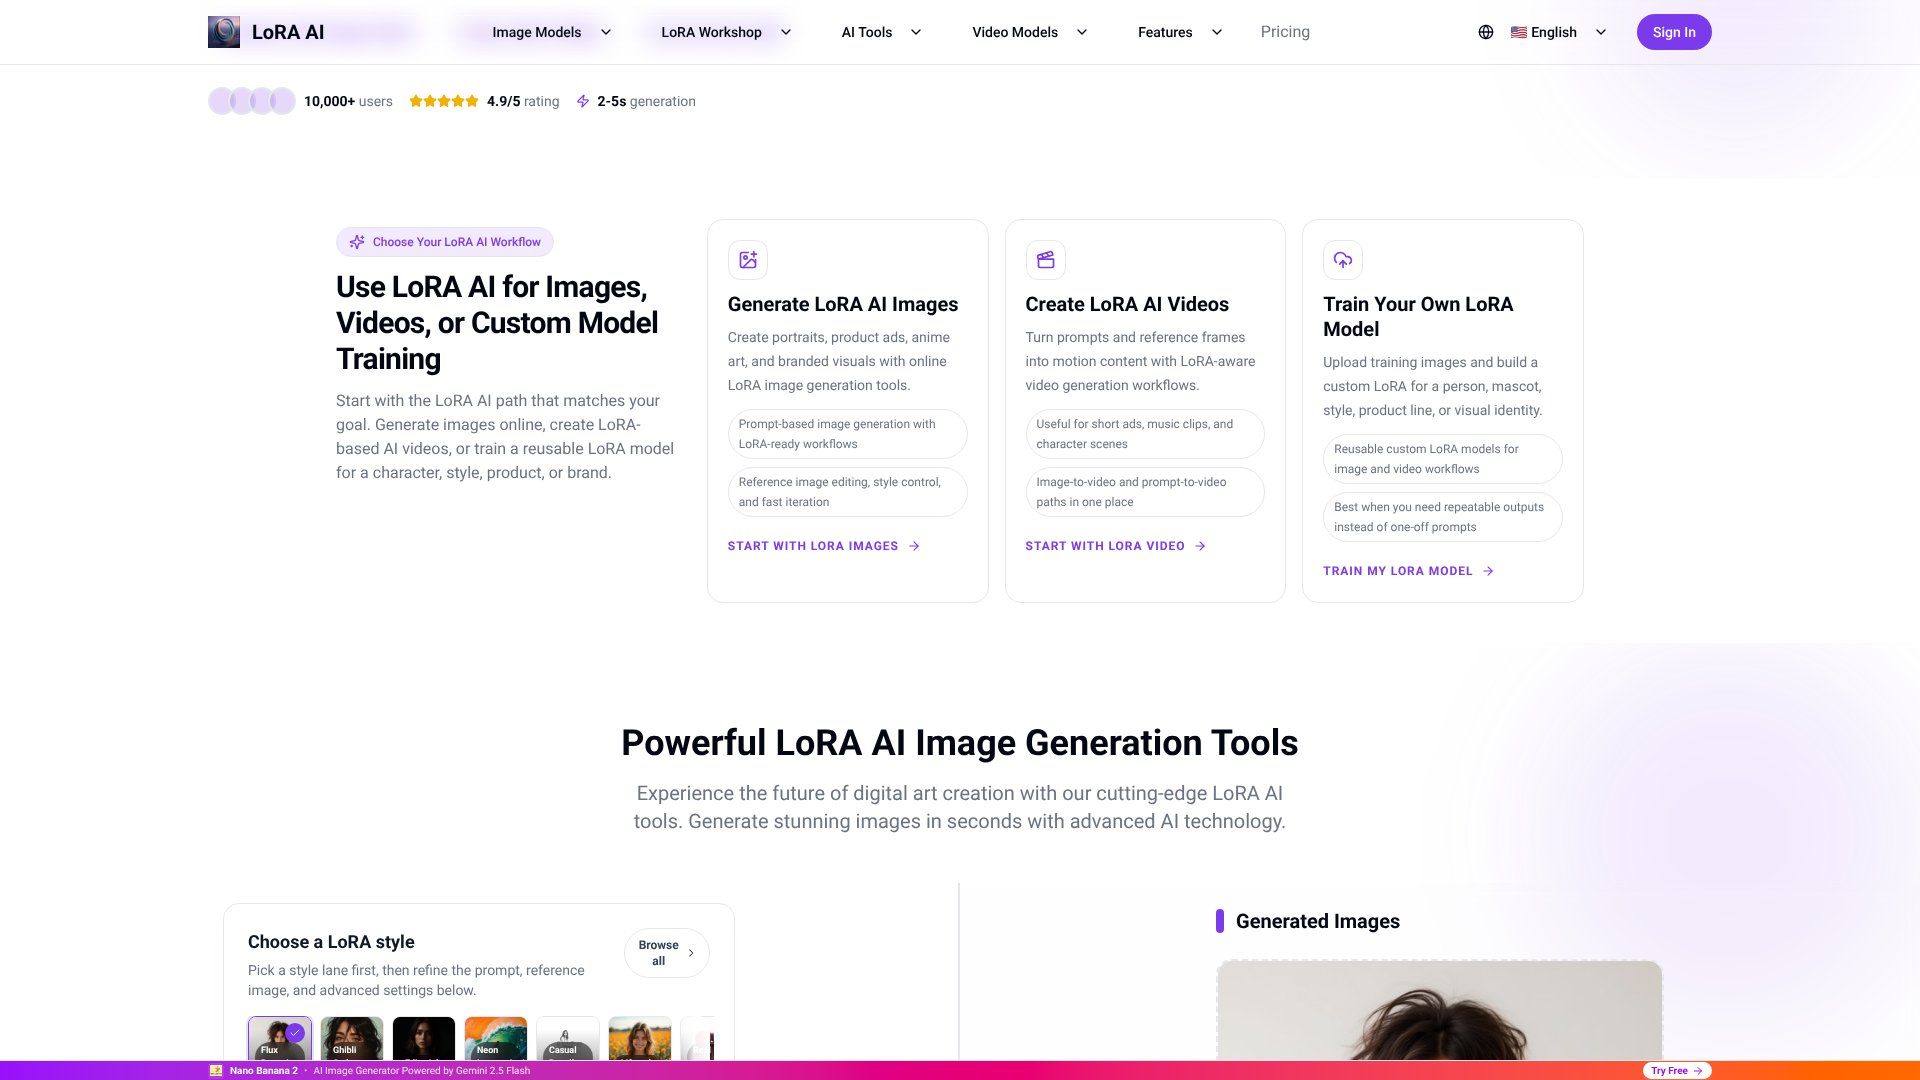
Task: Select the Casual style thumbnail
Action: tap(568, 1038)
